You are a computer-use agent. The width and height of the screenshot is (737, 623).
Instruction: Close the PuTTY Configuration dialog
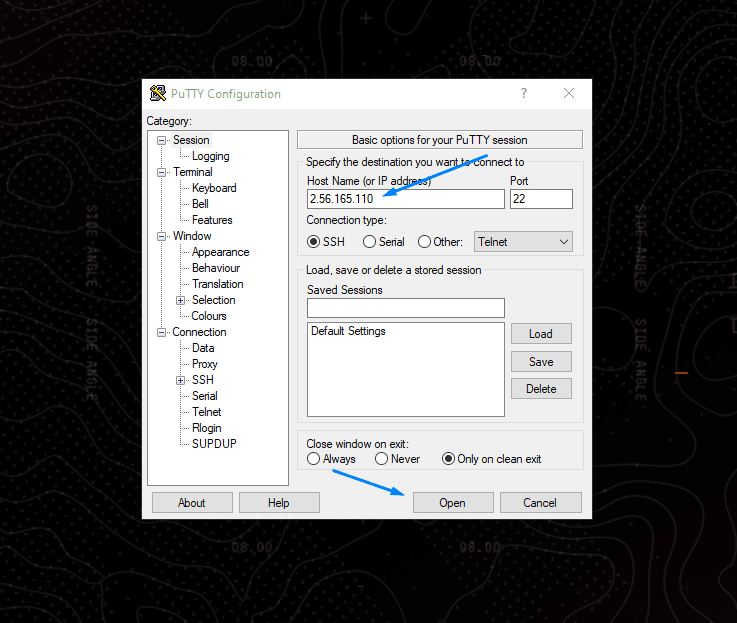[569, 93]
